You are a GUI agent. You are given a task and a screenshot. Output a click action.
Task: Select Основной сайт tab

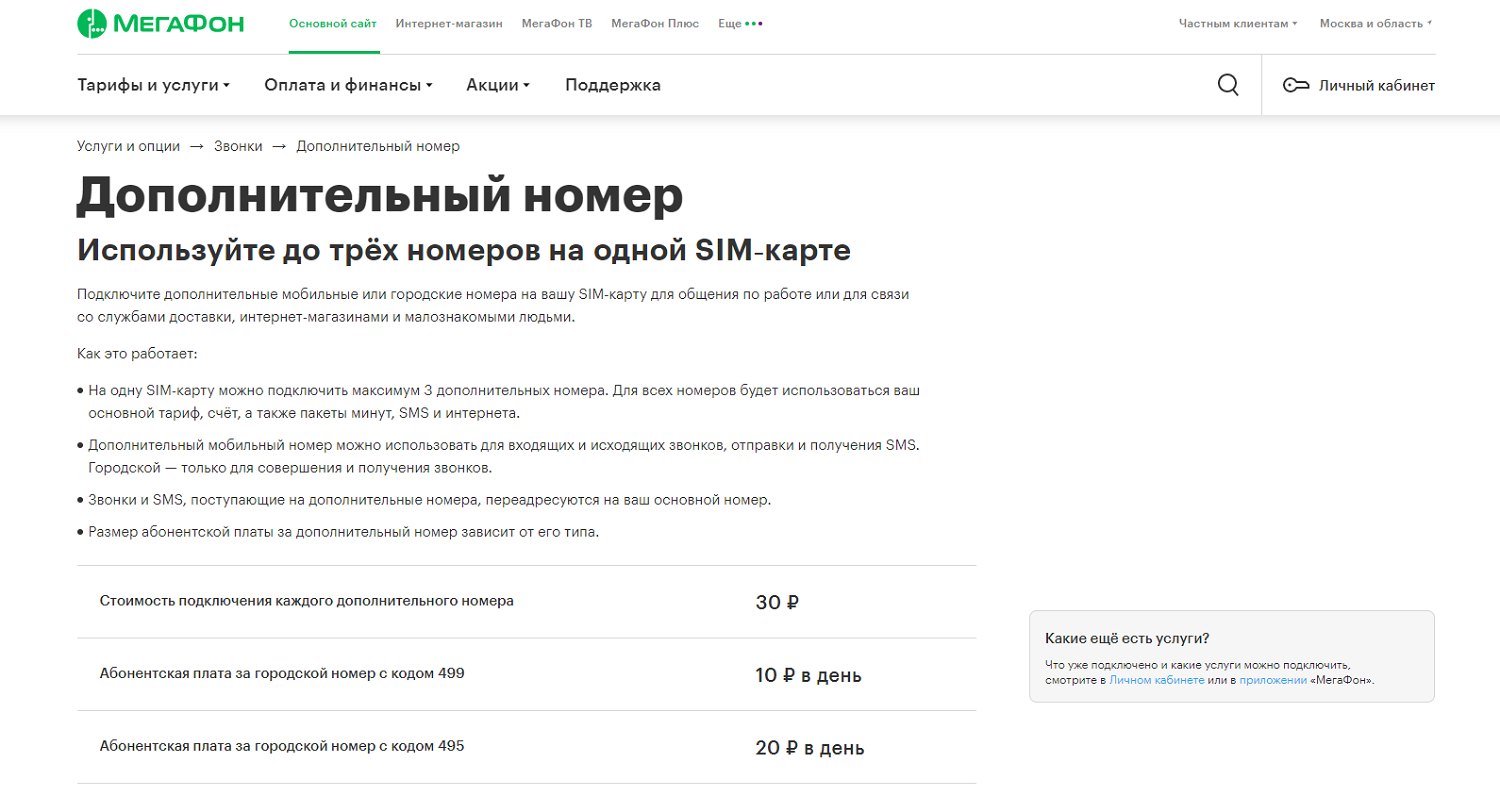(x=333, y=23)
